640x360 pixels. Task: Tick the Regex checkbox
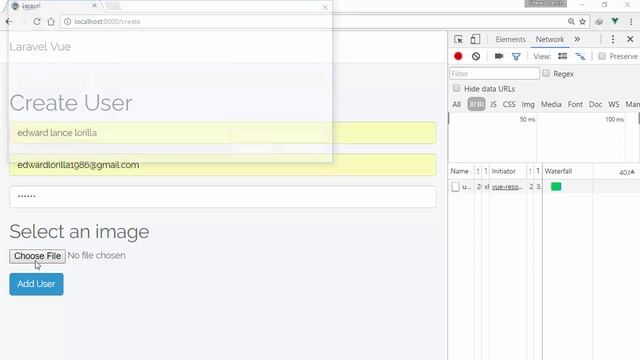click(x=546, y=73)
